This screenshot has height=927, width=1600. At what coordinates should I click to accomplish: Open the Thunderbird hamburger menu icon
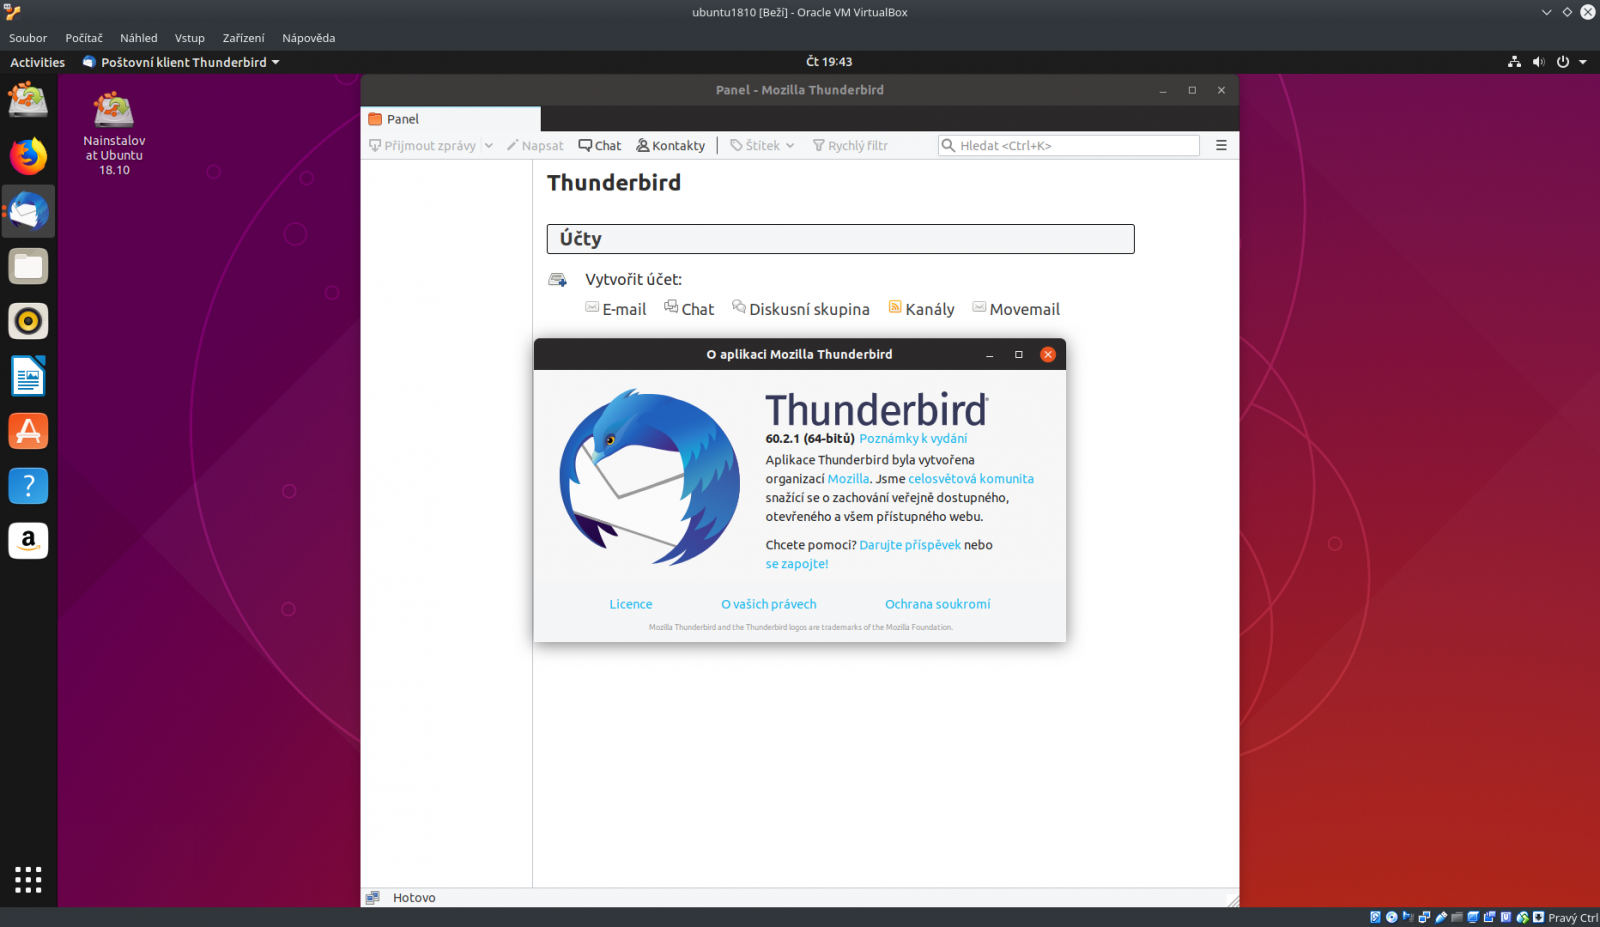[x=1221, y=145]
